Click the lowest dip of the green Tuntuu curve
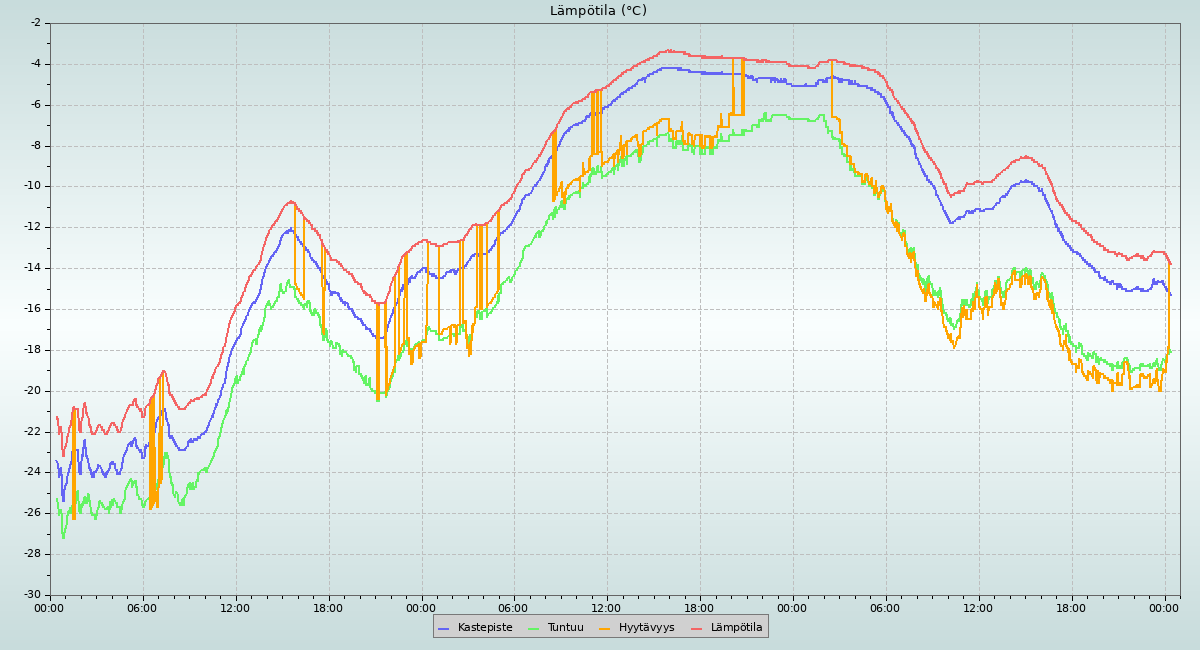 click(64, 538)
